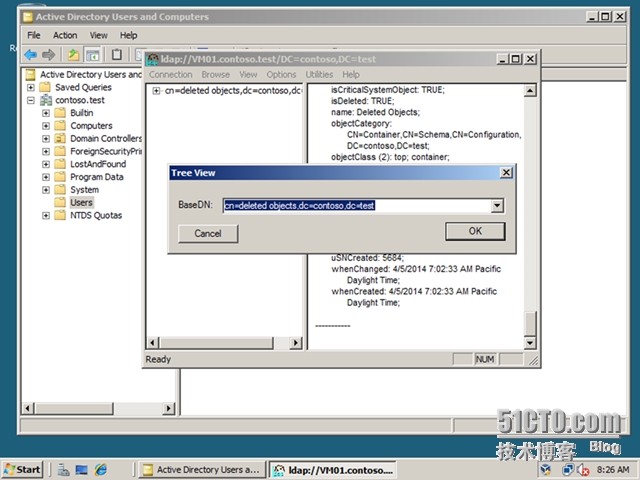The image size is (640, 480).
Task: Click the 'name: Deleted Objects;' line
Action: coord(375,112)
